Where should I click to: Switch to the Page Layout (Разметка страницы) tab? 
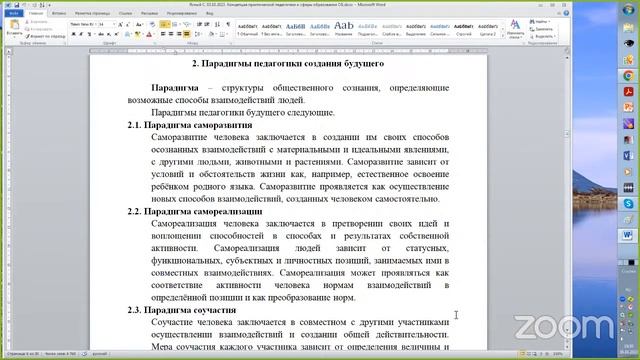tap(92, 13)
